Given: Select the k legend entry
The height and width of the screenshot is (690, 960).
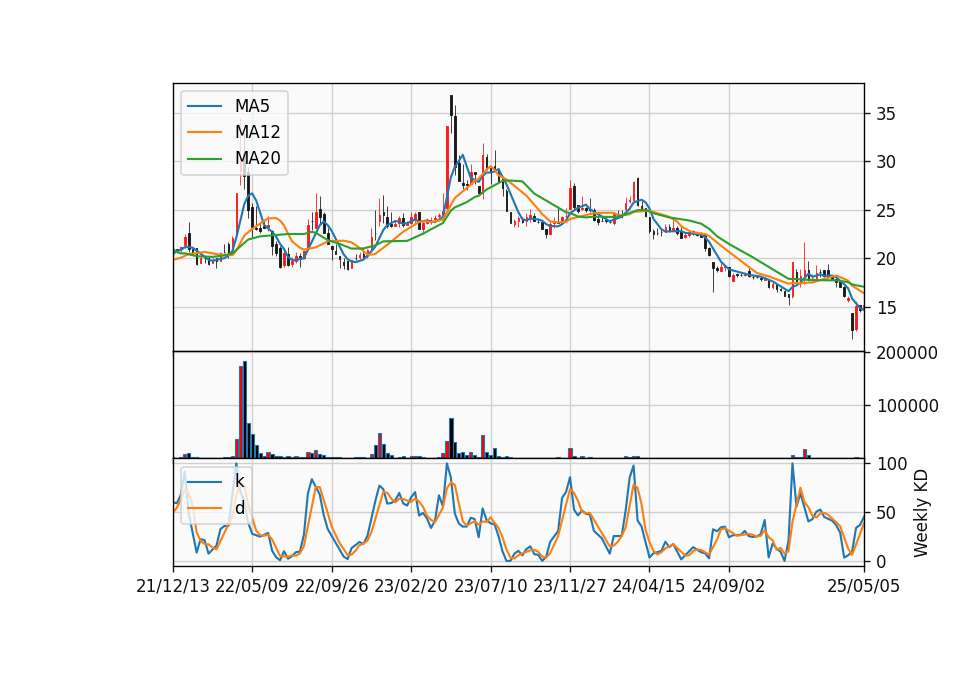Looking at the screenshot, I should [x=216, y=481].
